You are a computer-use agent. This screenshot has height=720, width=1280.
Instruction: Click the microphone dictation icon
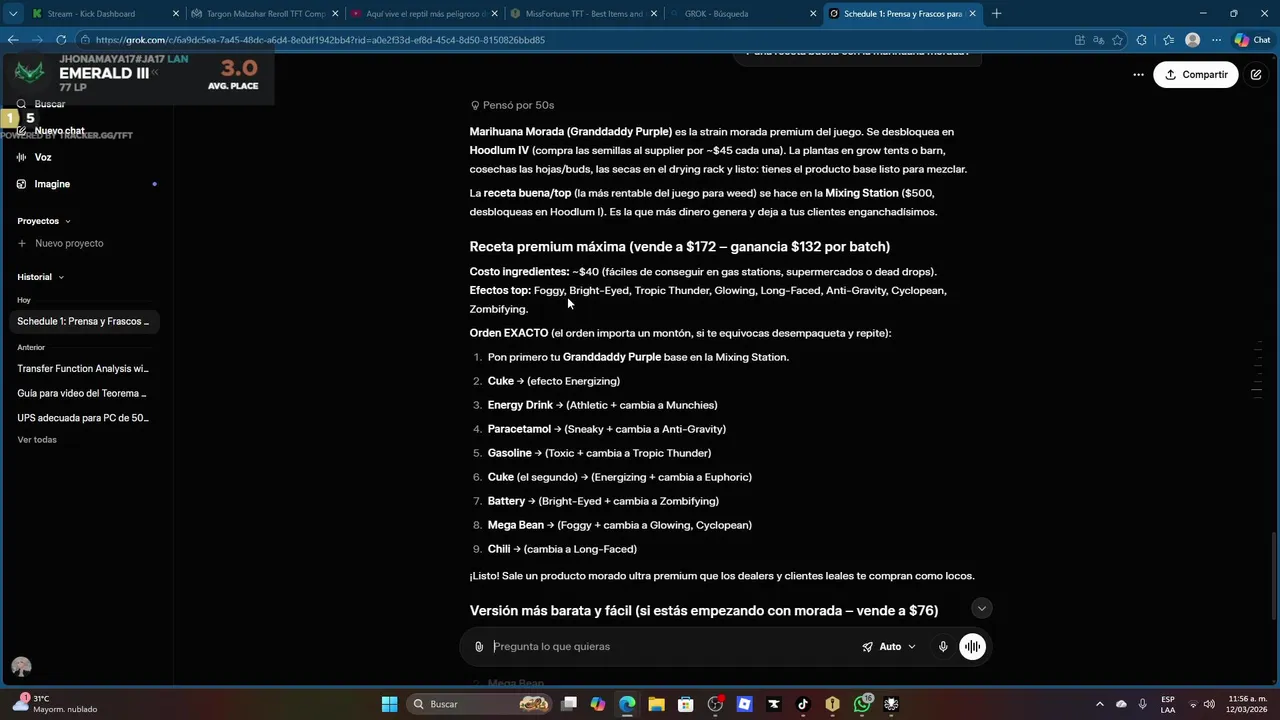coord(942,647)
